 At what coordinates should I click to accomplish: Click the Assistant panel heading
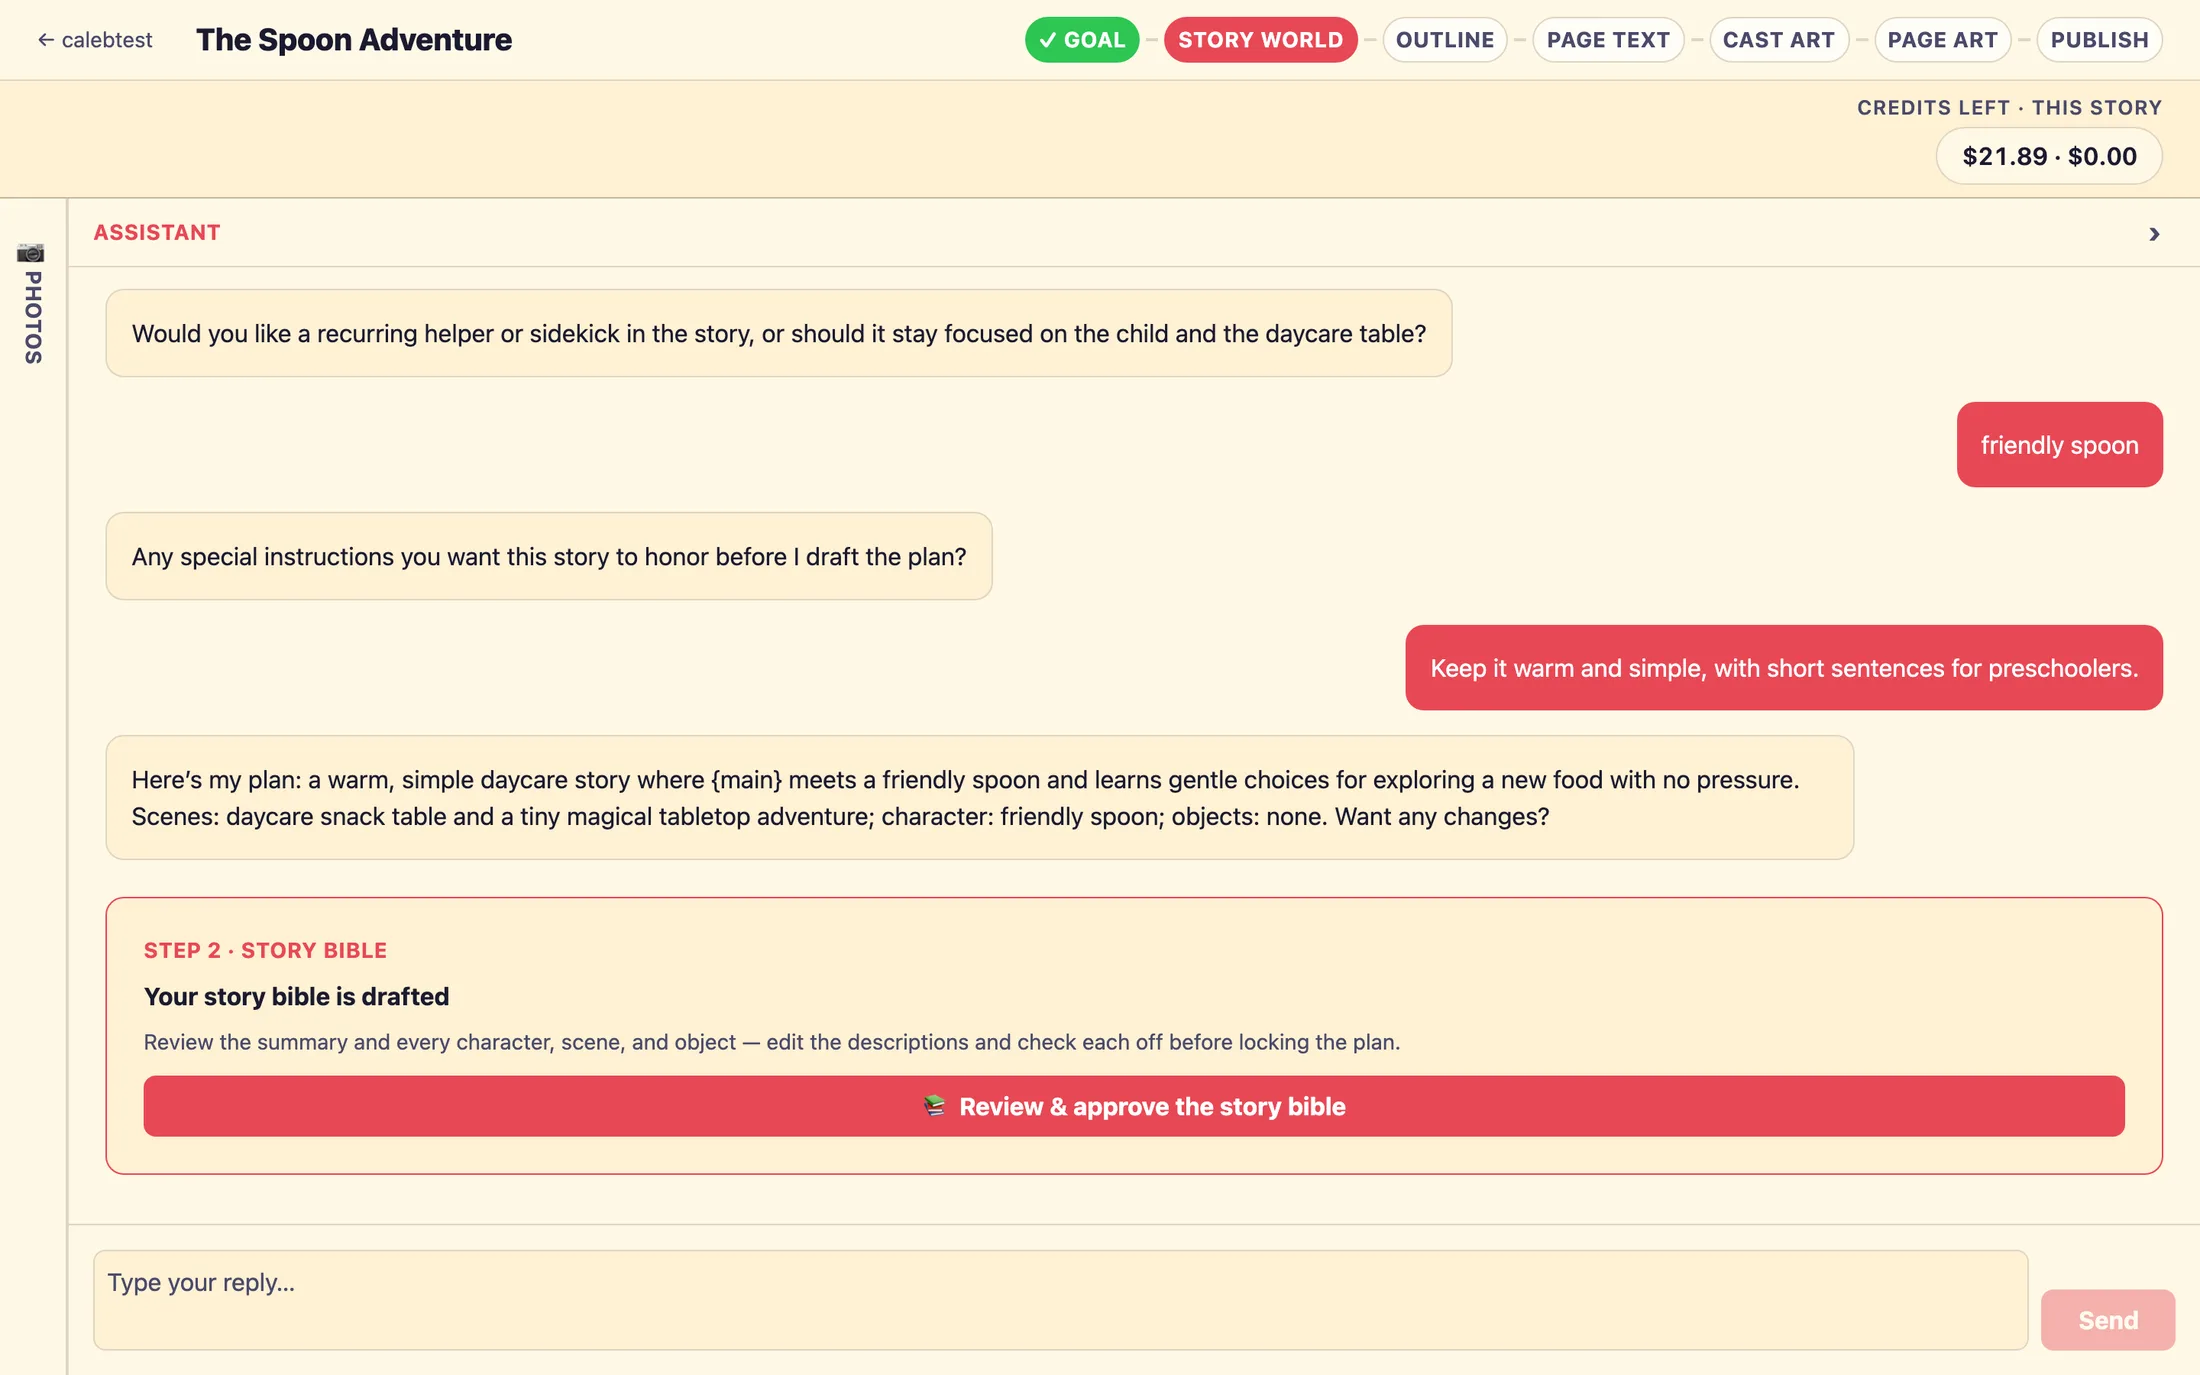[x=157, y=232]
